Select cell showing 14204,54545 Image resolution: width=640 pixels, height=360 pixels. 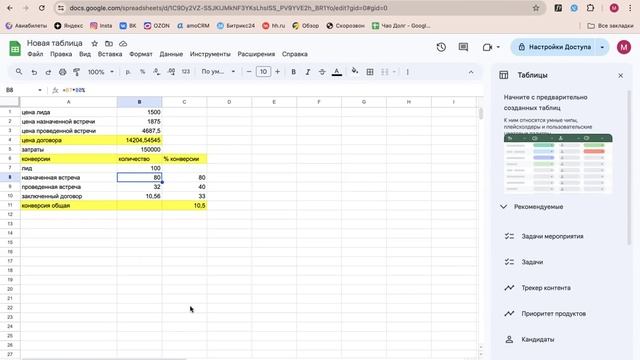(139, 140)
